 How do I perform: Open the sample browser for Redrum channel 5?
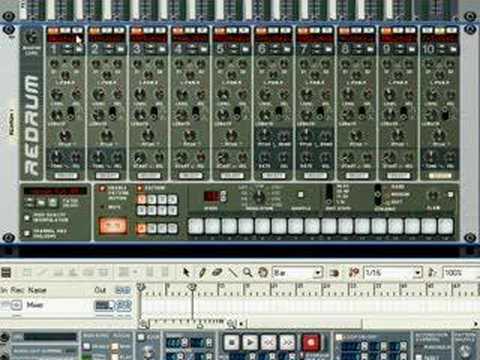click(245, 49)
